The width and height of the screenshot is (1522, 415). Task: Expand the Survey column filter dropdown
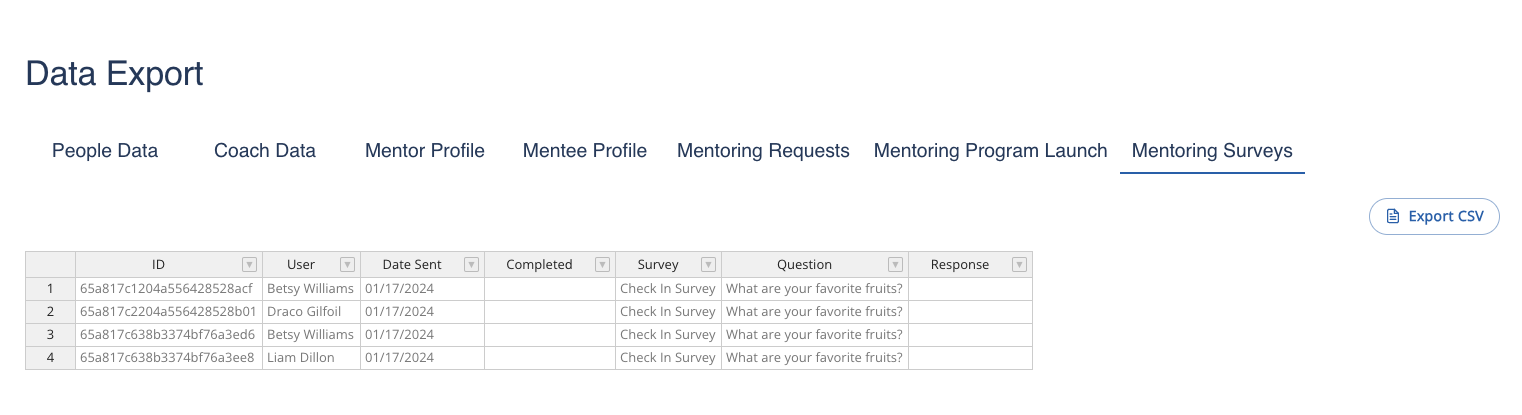[708, 265]
